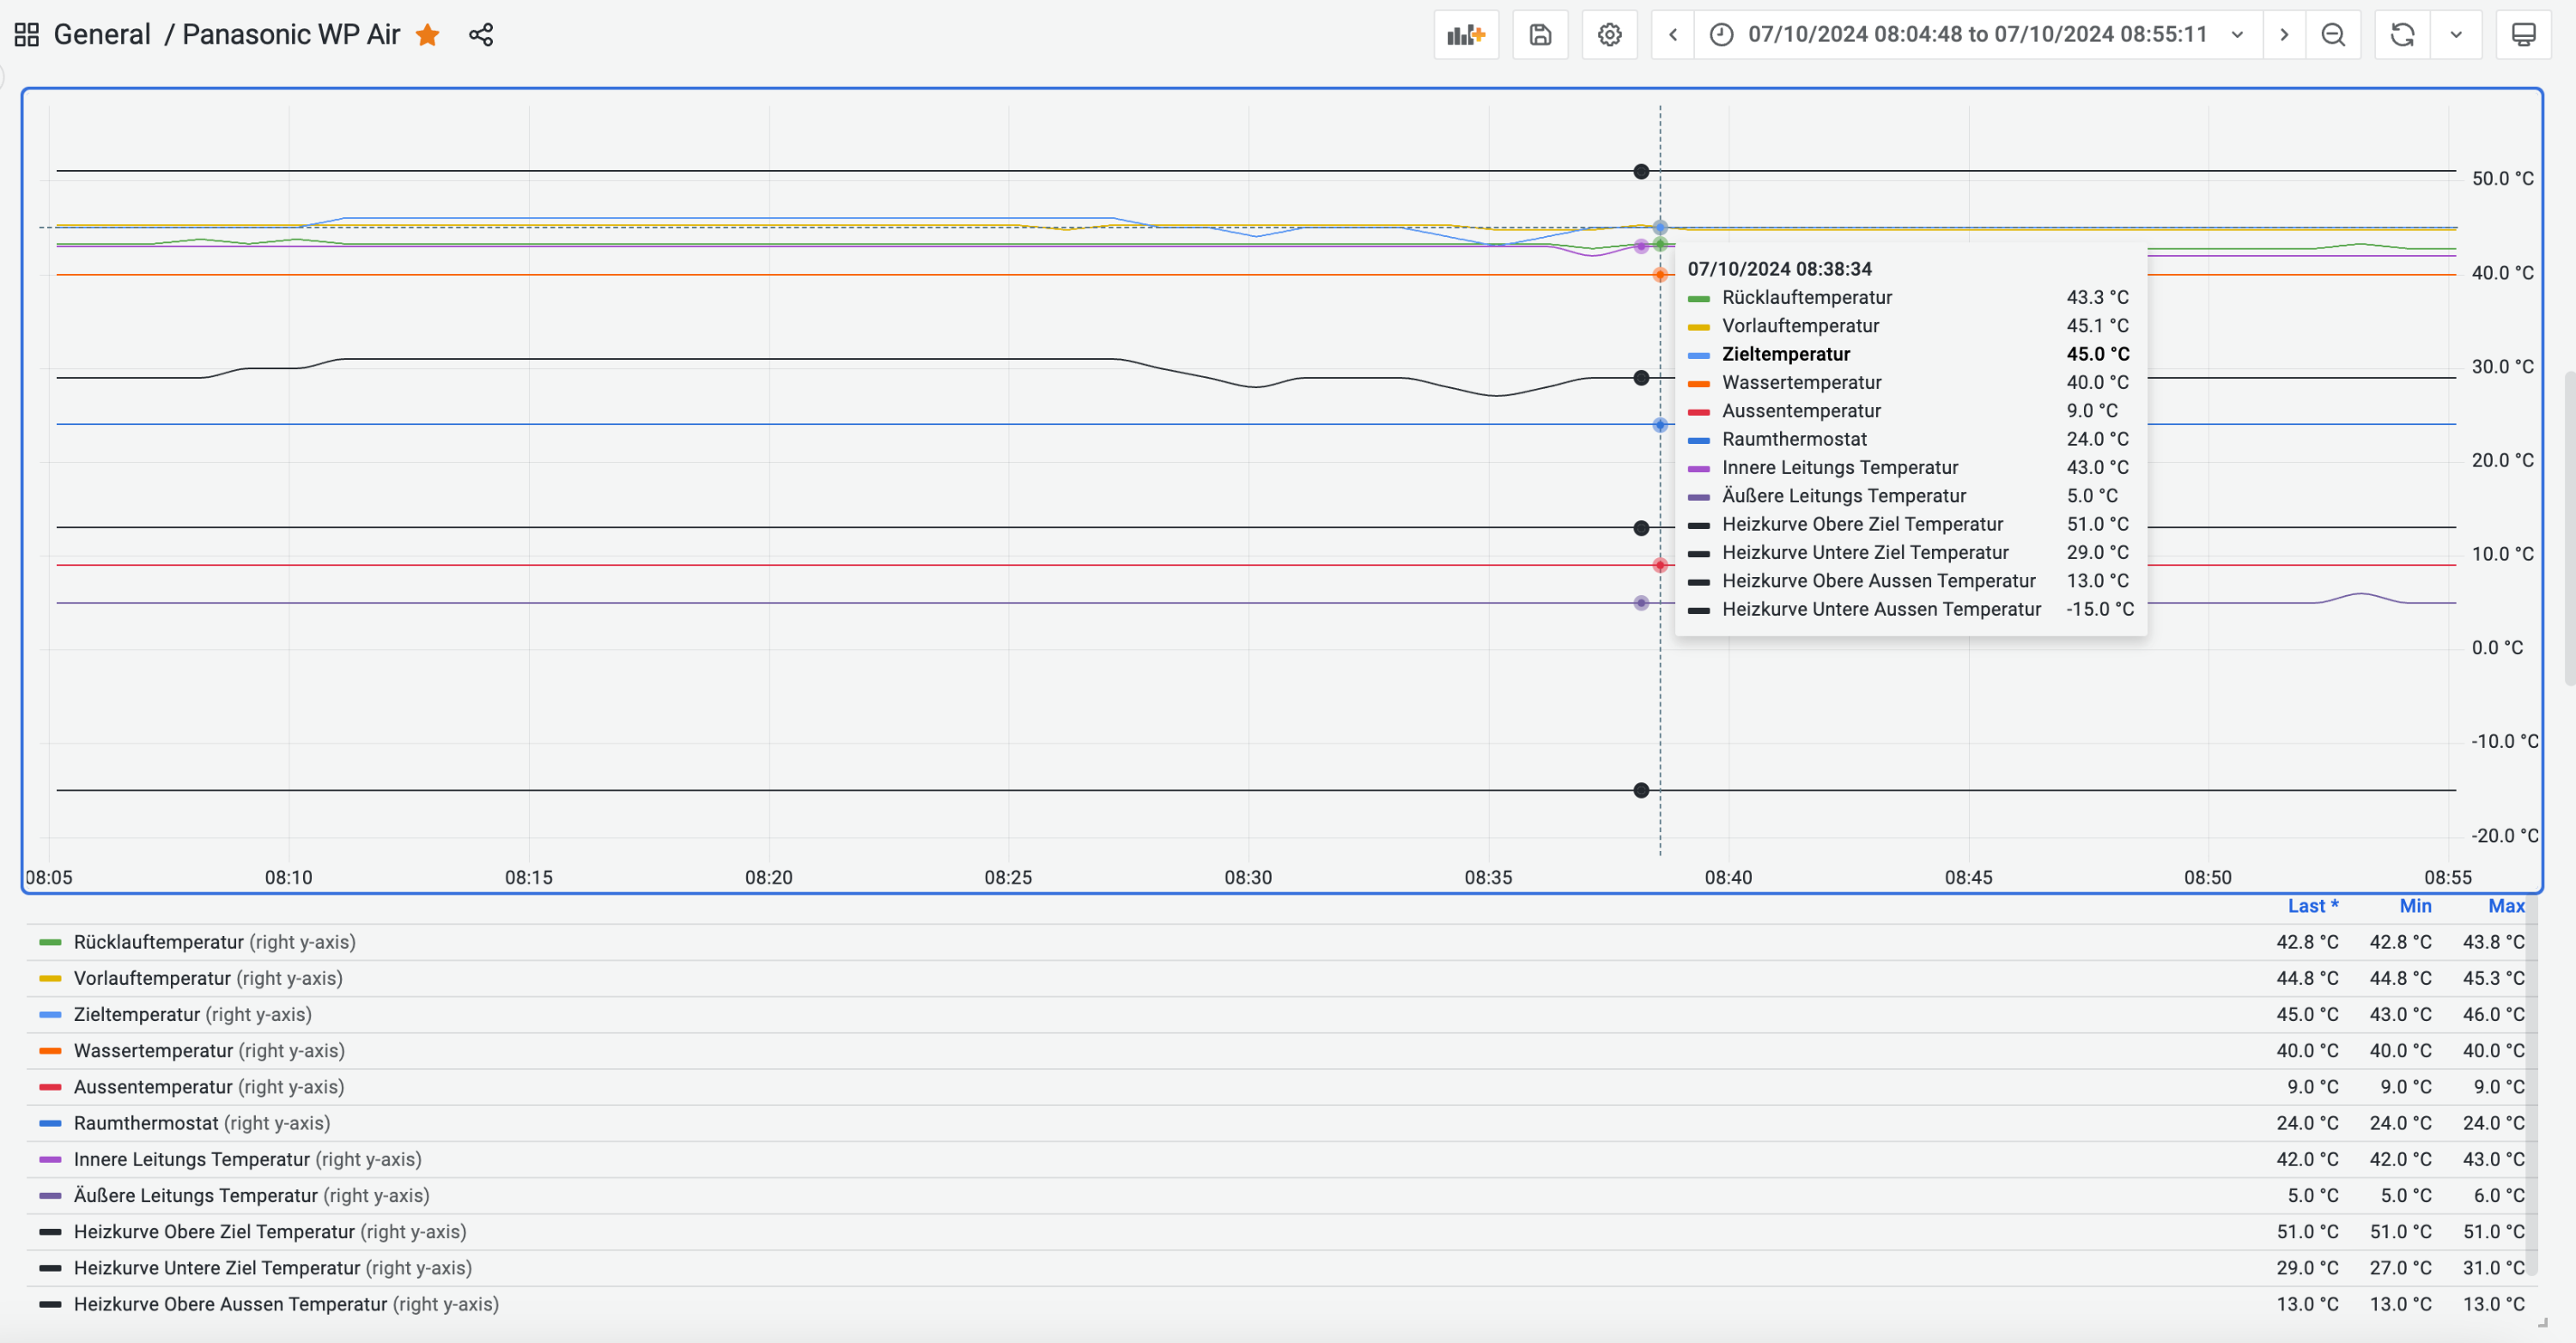Toggle Wassertemperatur series visibility in the legend
This screenshot has width=2576, height=1343.
point(153,1051)
